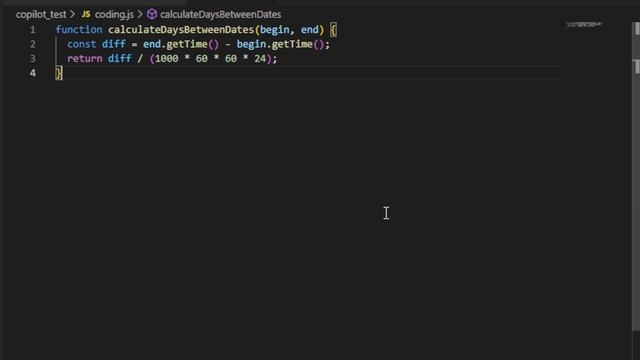
Task: Click 'end.getTime()' call on line 2
Action: tap(181, 44)
